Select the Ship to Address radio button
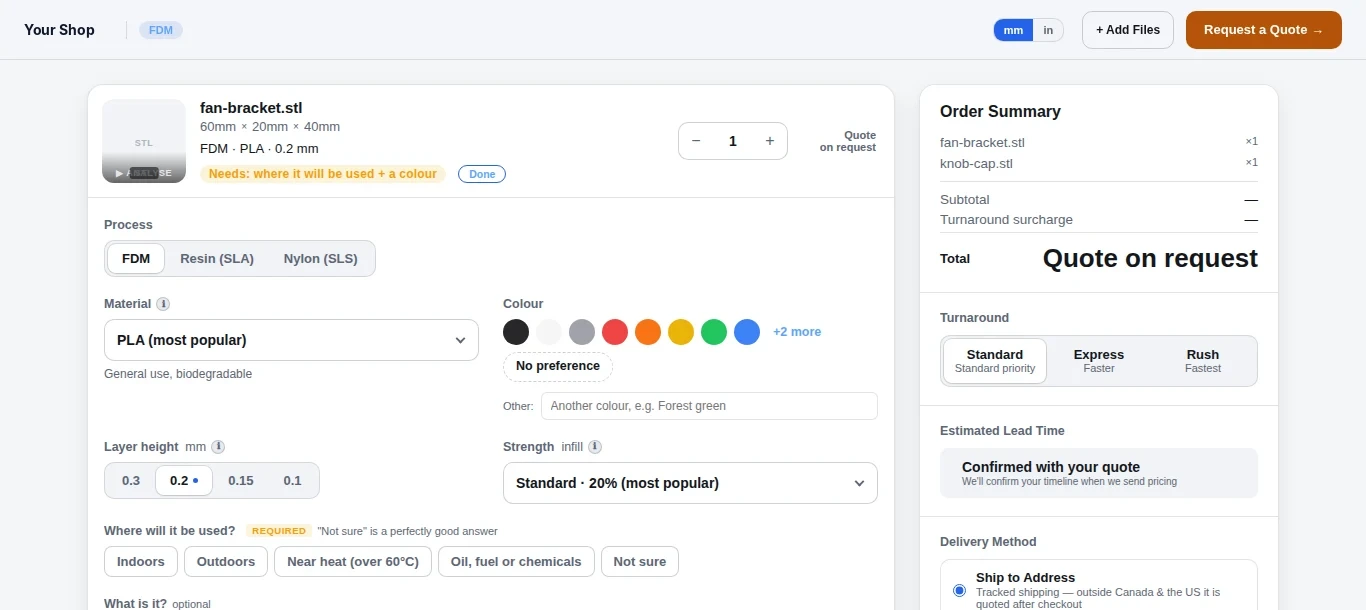Screen dimensions: 1366x610 [960, 591]
